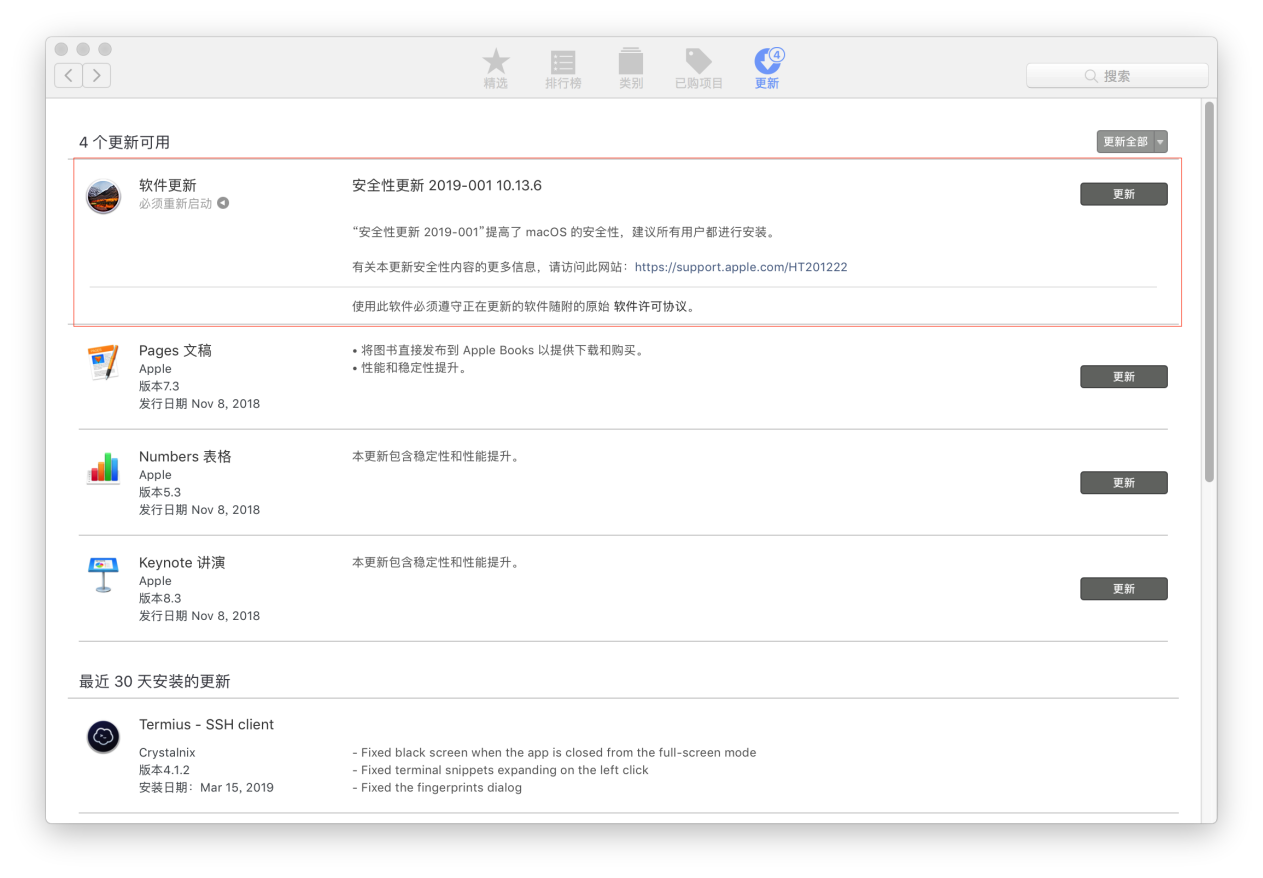Click the 排行榜 chart icon in toolbar
The width and height of the screenshot is (1263, 878).
pos(563,62)
